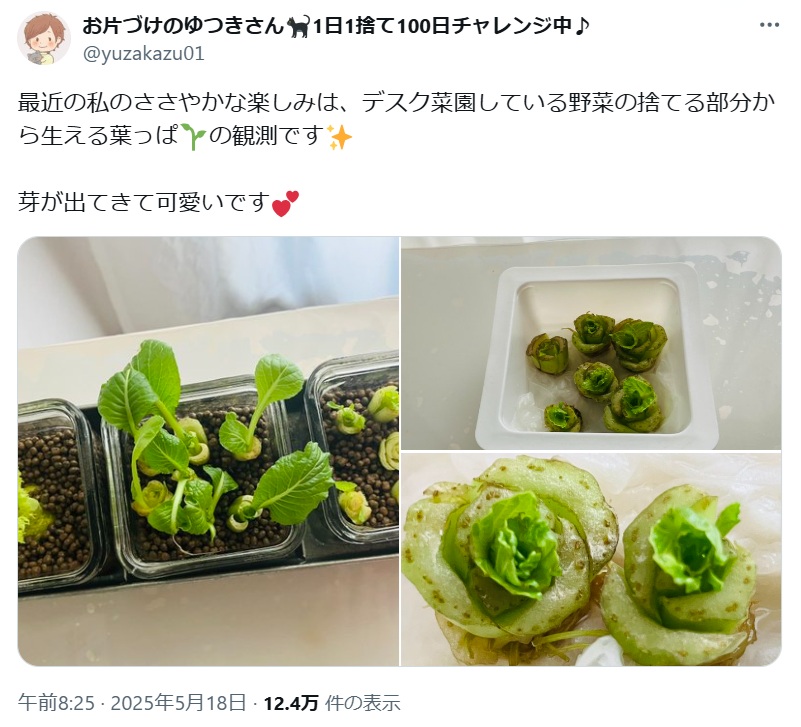The width and height of the screenshot is (801, 727).
Task: Click the 件の表示 views label
Action: click(x=363, y=703)
